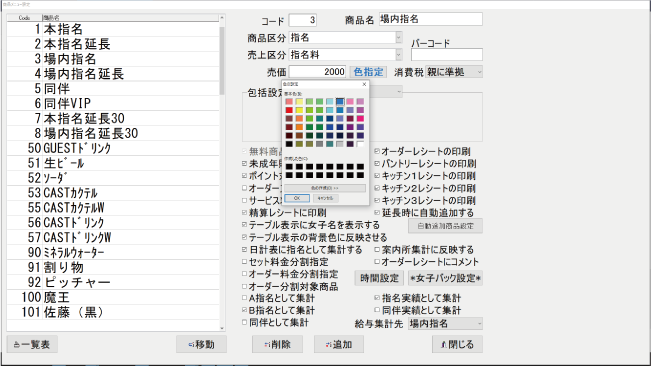This screenshot has height=366, width=651.
Task: Open the 商品区分 dropdown
Action: point(399,38)
